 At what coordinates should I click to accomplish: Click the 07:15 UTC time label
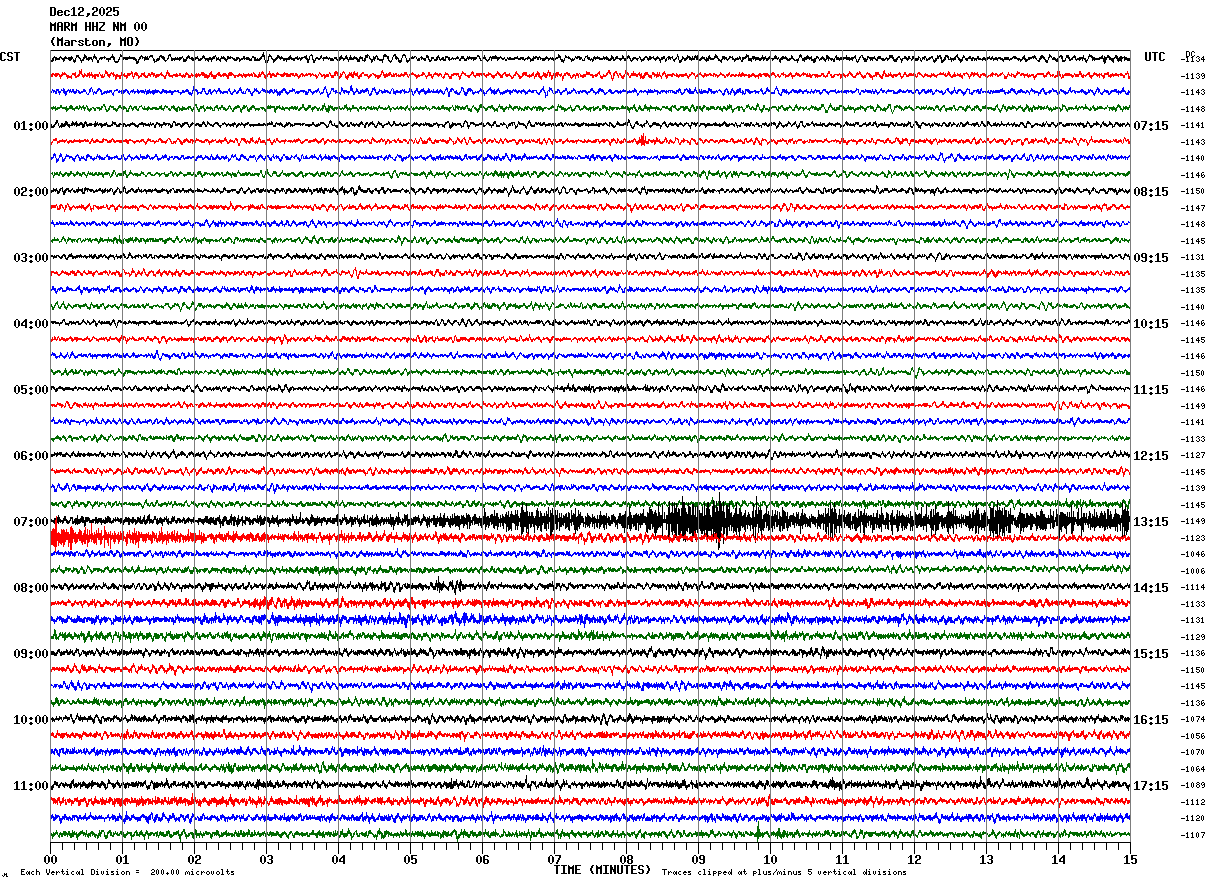pyautogui.click(x=1151, y=126)
